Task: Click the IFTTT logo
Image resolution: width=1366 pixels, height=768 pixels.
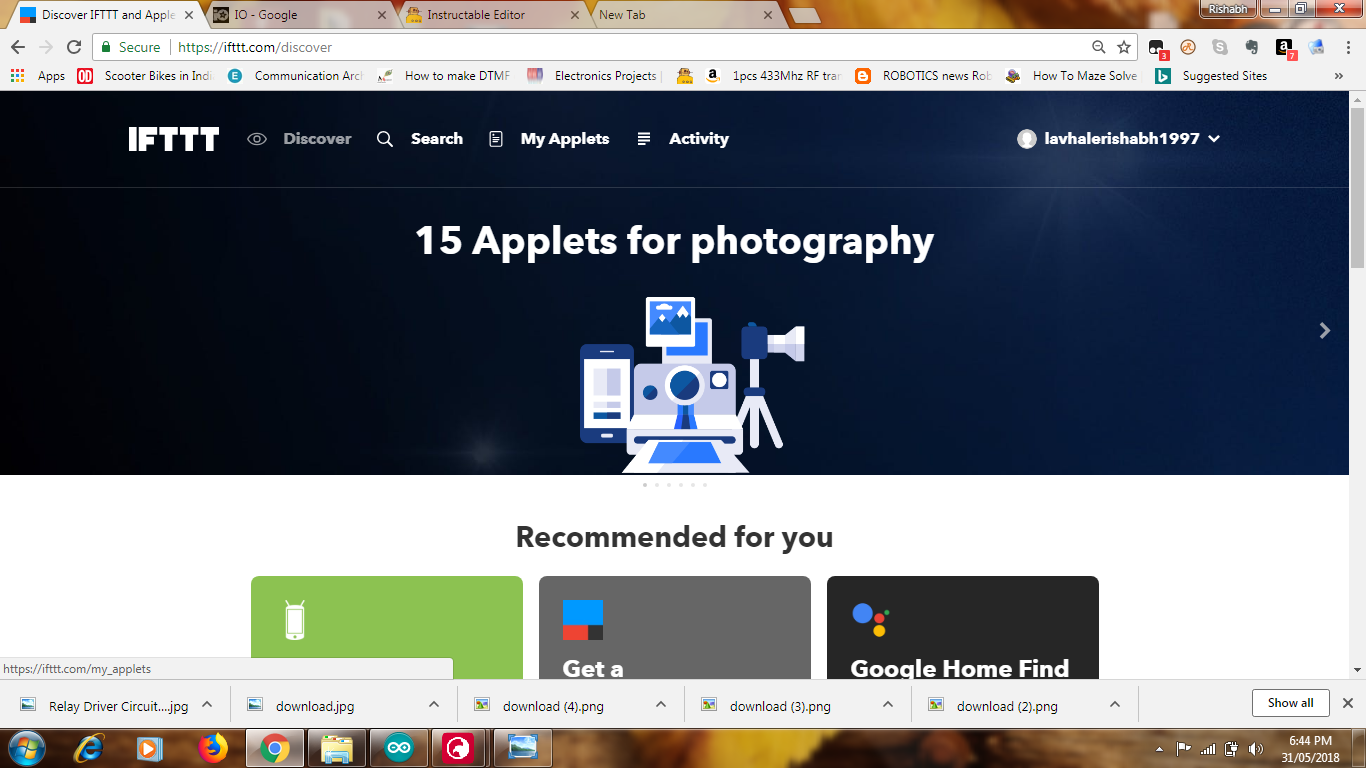Action: coord(173,139)
